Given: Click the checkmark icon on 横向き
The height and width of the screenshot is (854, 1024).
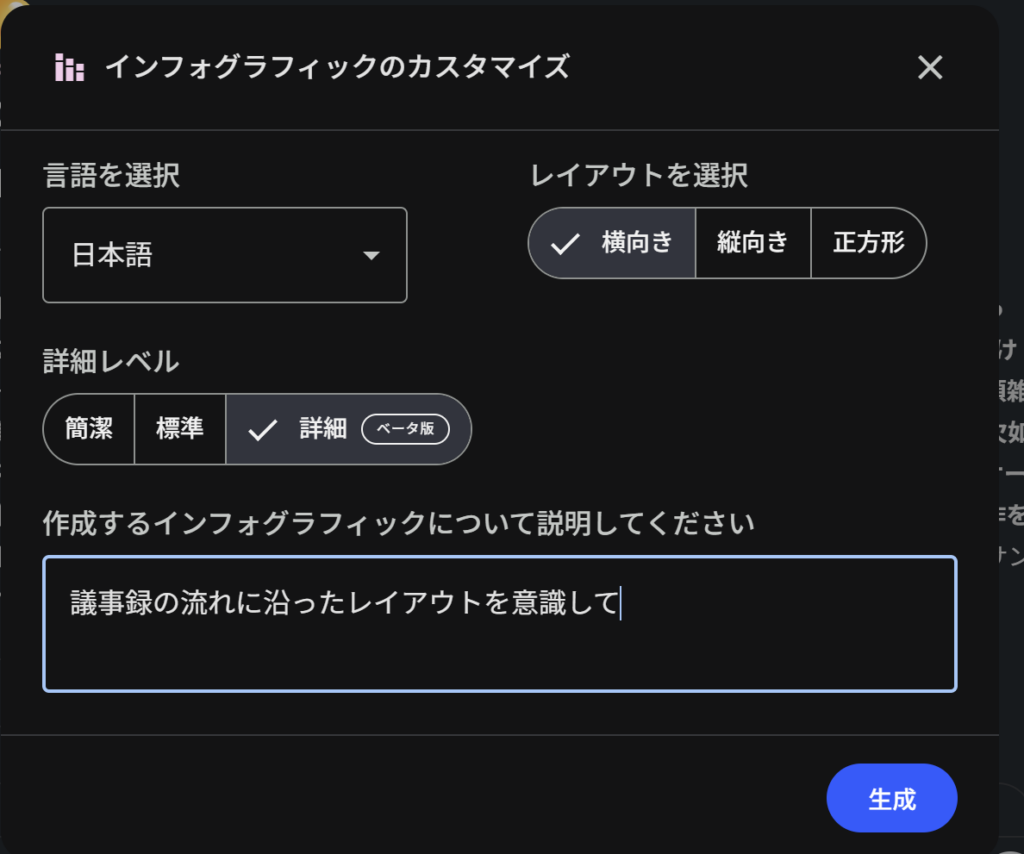Looking at the screenshot, I should pyautogui.click(x=565, y=243).
